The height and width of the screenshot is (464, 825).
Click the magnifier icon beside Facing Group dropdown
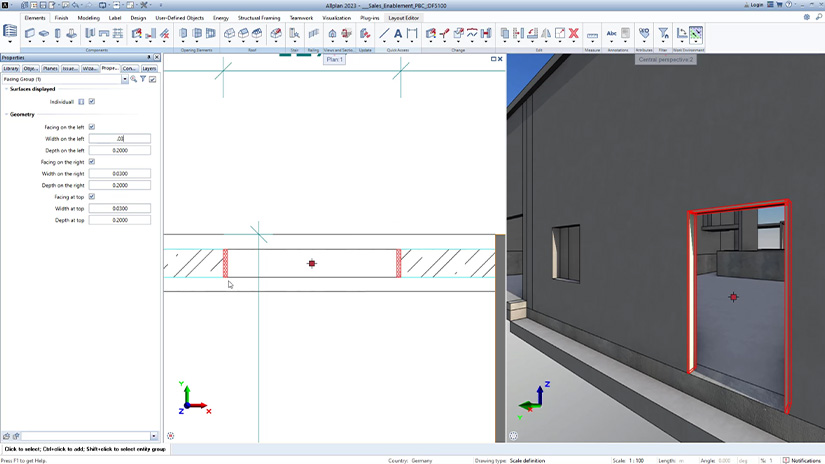(134, 79)
